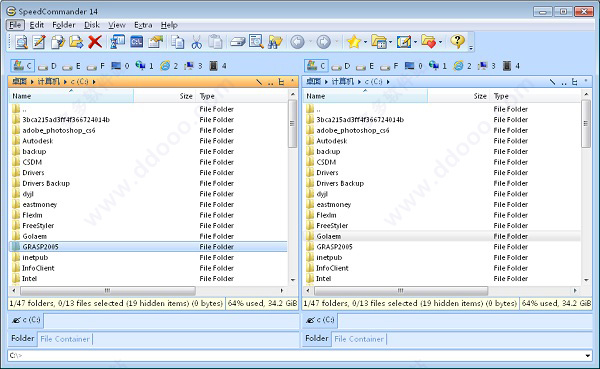Click the parent '..' button in right path bar

click(564, 82)
